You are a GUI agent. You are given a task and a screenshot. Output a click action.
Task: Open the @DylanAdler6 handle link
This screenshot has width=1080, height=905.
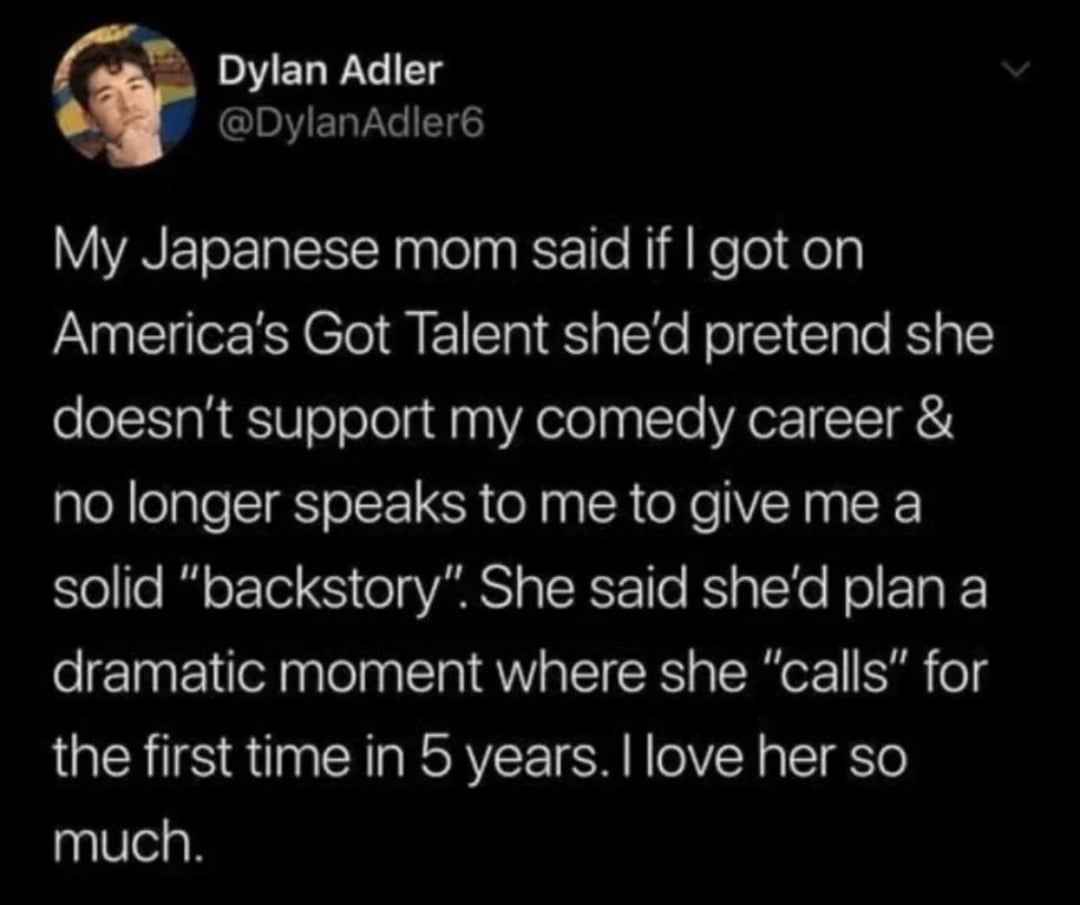[x=349, y=125]
